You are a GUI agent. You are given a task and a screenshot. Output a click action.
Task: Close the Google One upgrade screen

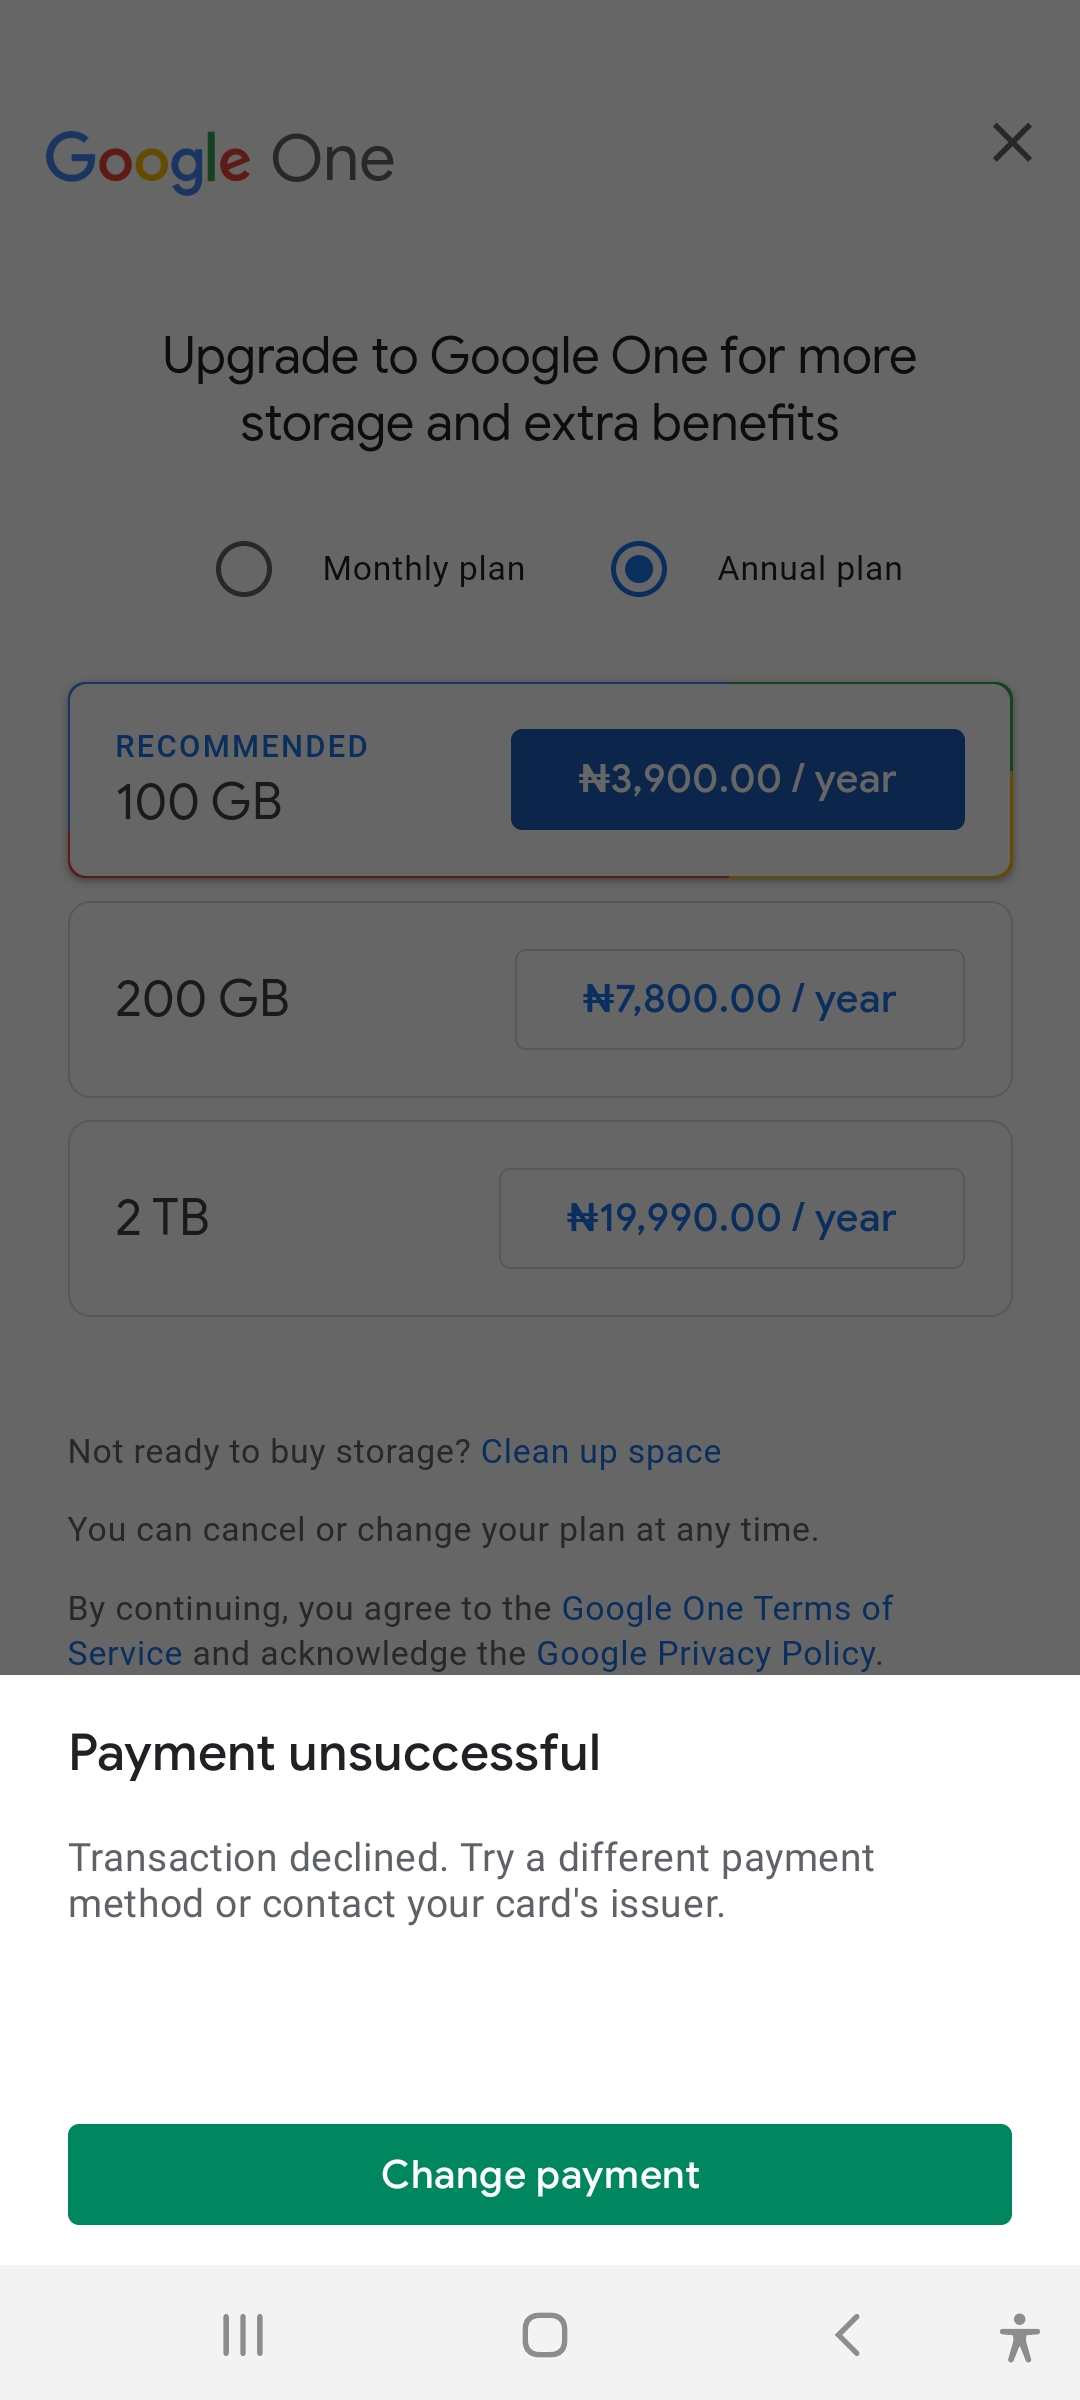point(1012,143)
